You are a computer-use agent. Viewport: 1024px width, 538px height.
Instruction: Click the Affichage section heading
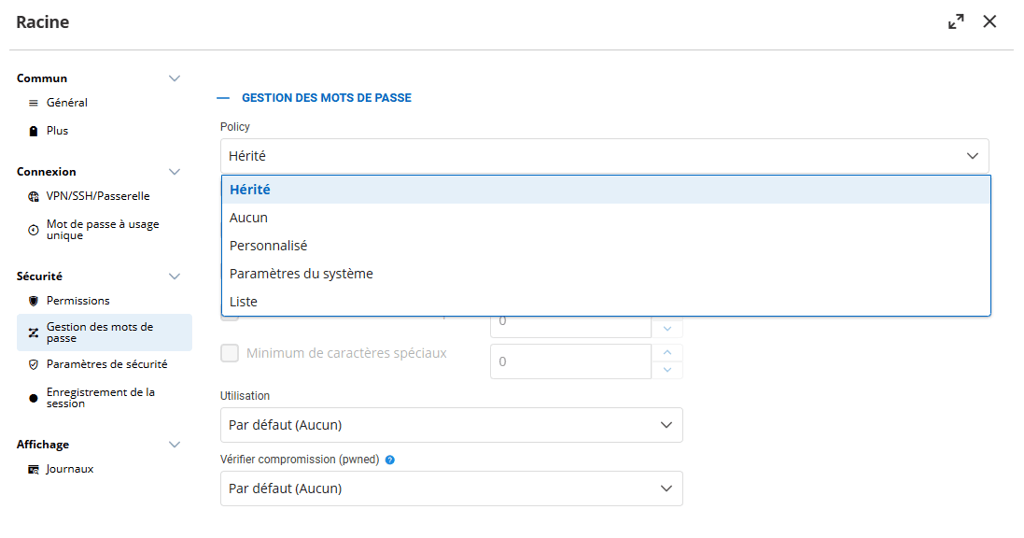pos(42,445)
